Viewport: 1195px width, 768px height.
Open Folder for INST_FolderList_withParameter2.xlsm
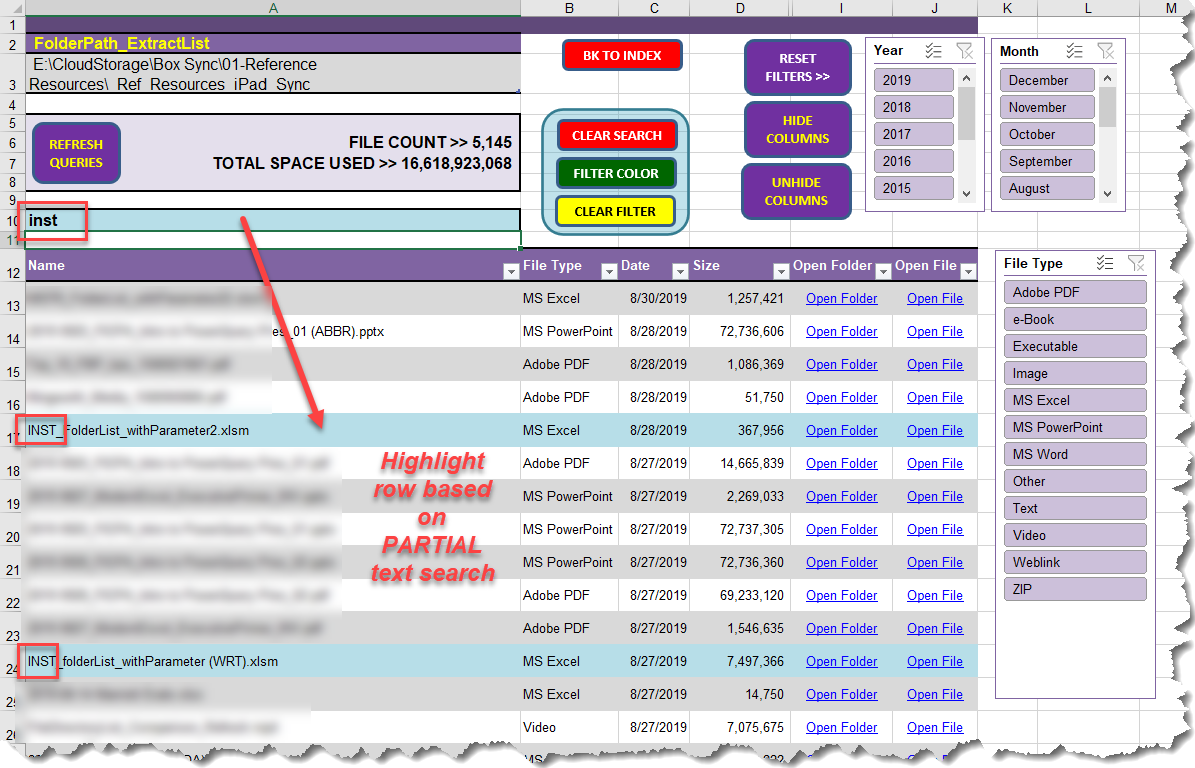[841, 430]
